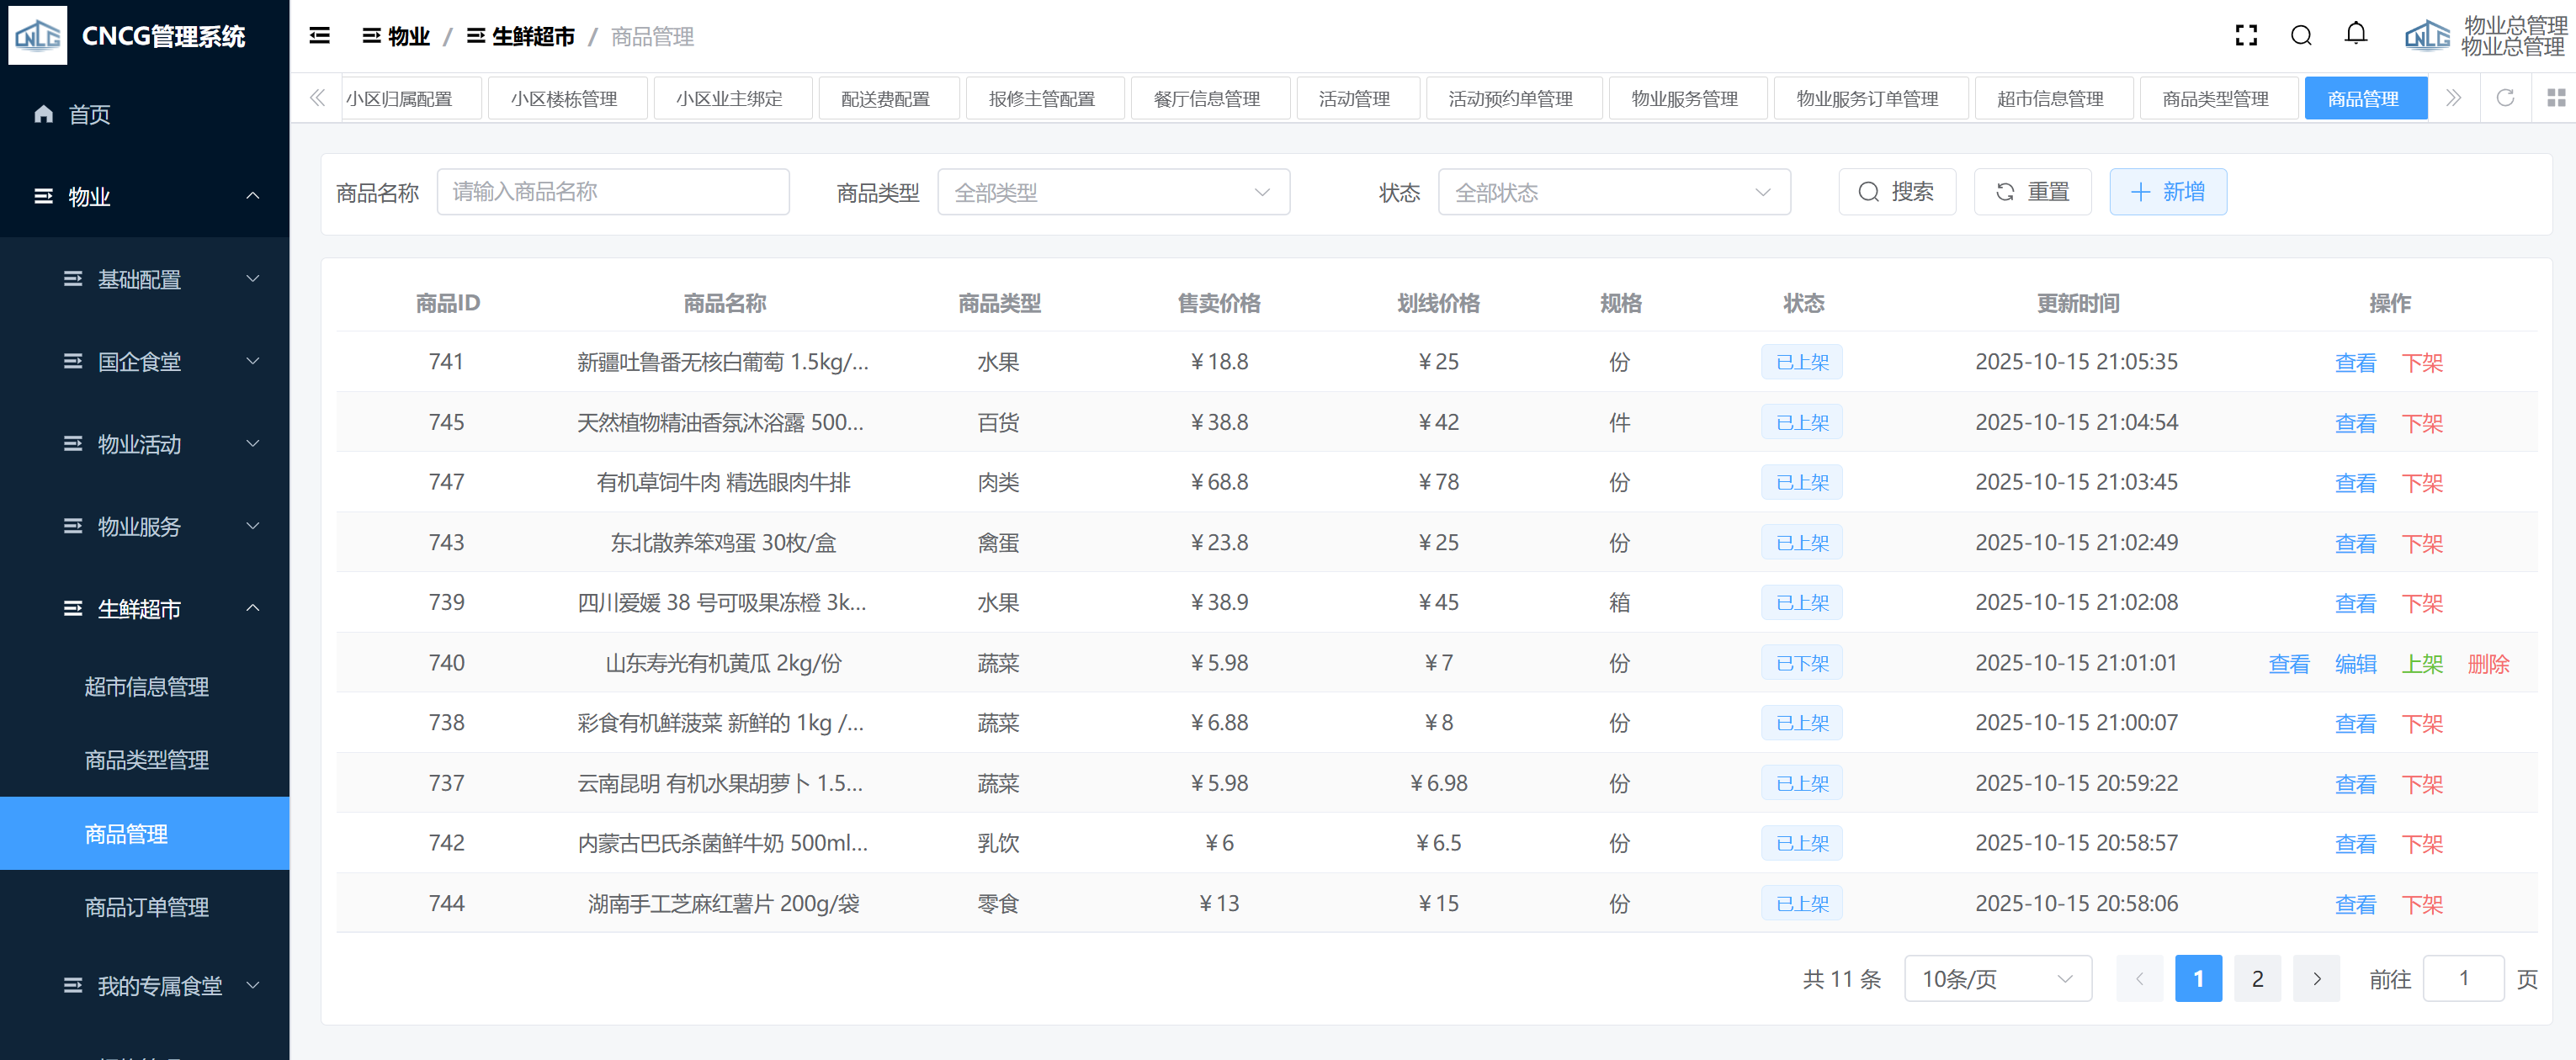Open the tab grid options icon
The image size is (2576, 1060).
click(2555, 98)
